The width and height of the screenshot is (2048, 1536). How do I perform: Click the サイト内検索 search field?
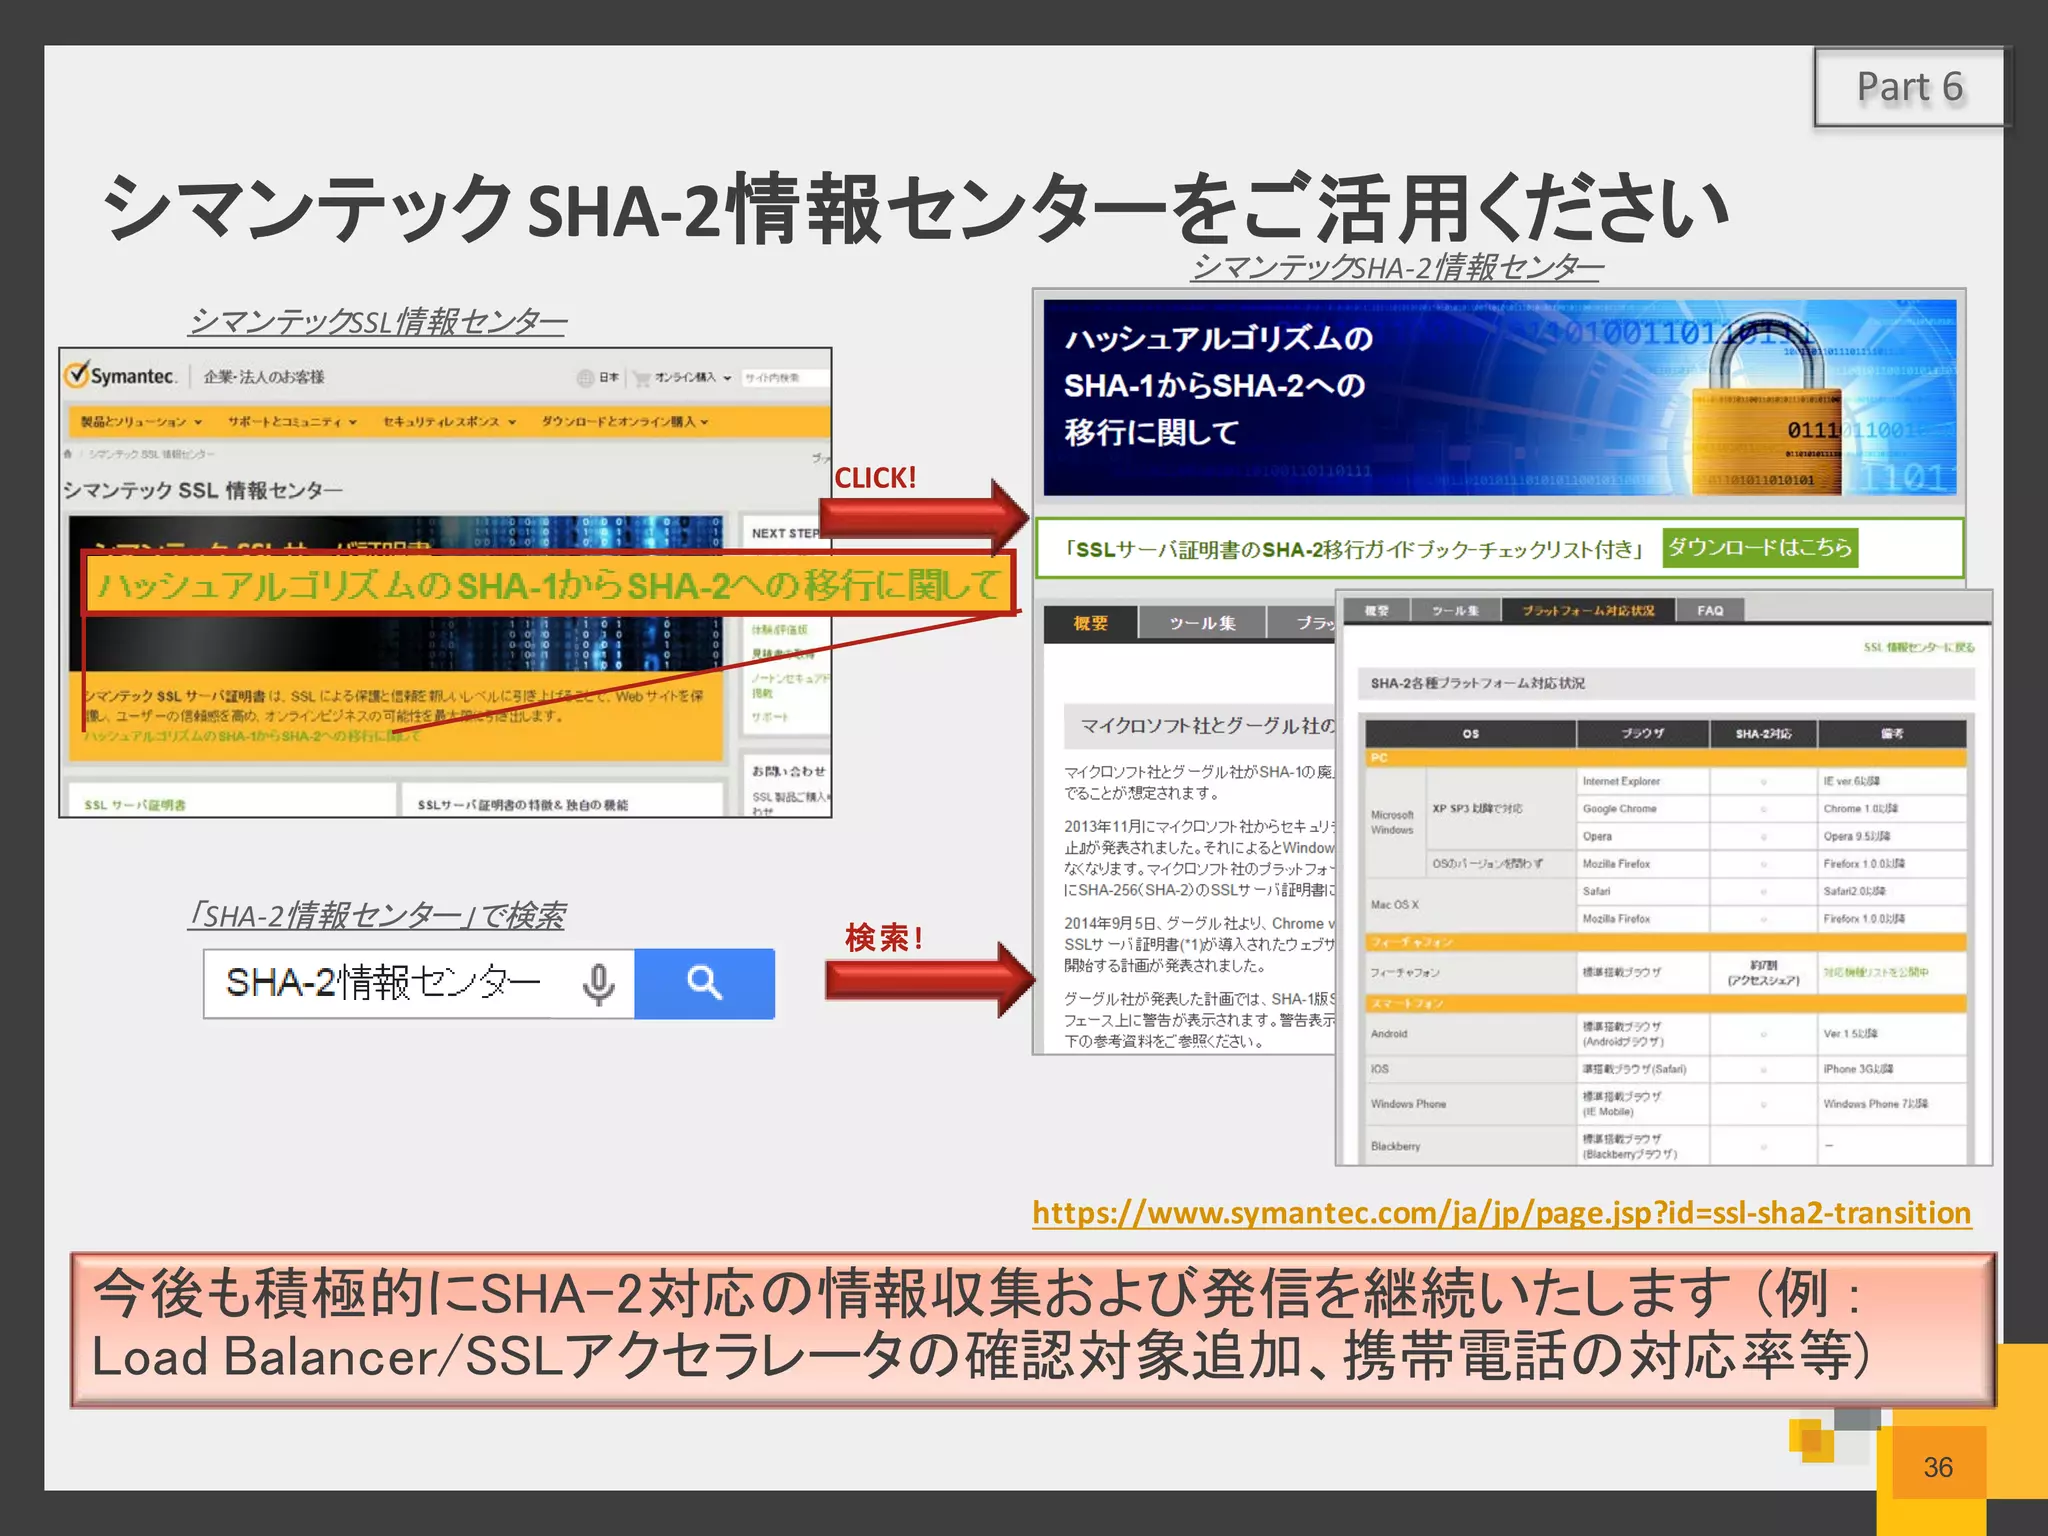[x=784, y=378]
